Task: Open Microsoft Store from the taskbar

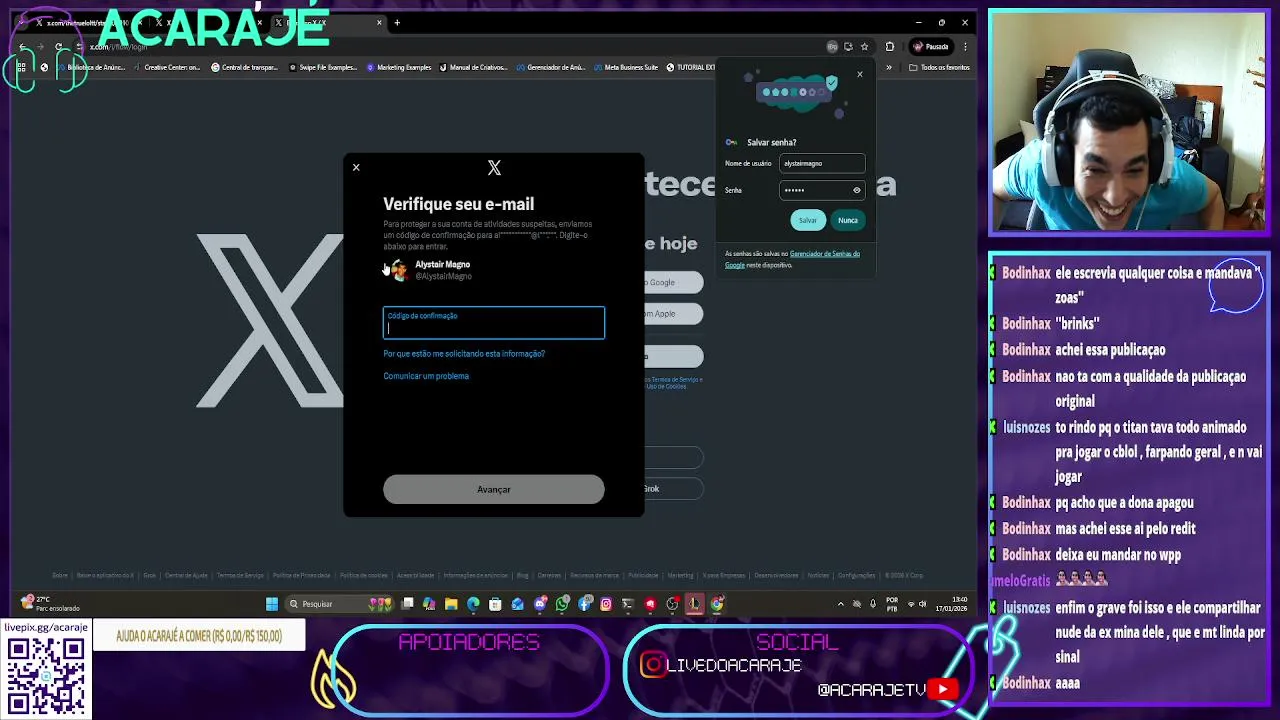Action: click(495, 603)
